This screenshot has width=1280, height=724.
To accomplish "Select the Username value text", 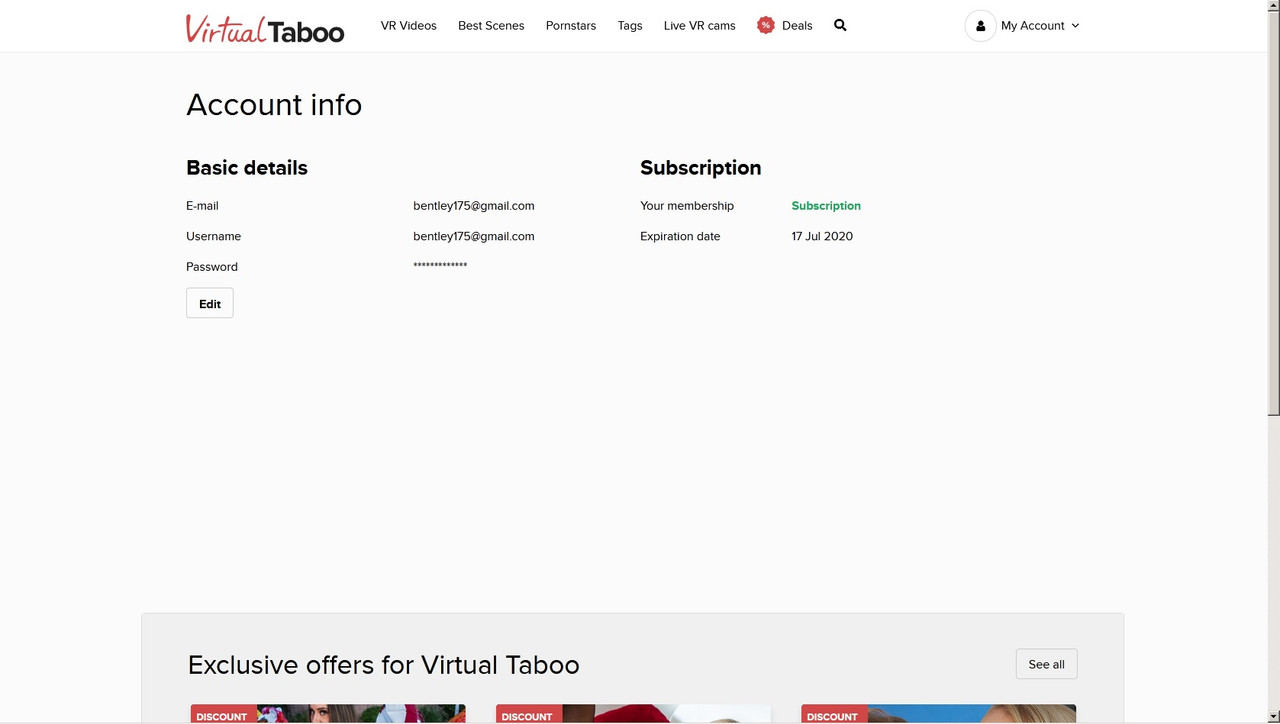I will (x=474, y=236).
